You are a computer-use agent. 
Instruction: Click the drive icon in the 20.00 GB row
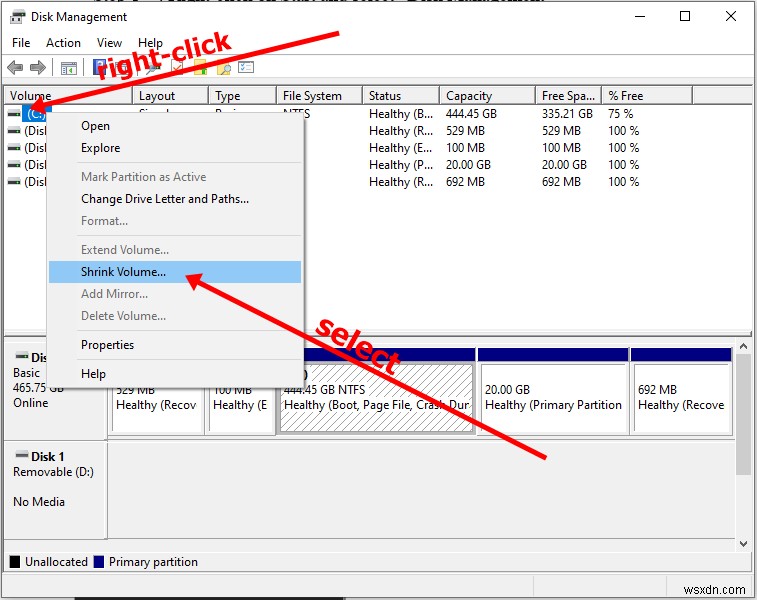[x=14, y=165]
